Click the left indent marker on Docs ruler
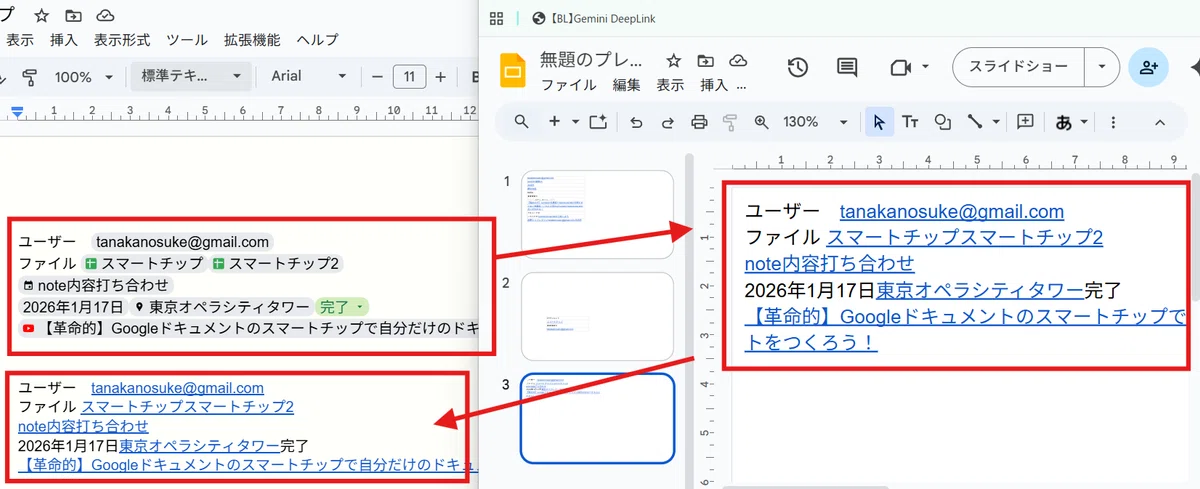The height and width of the screenshot is (489, 1200). [17, 112]
